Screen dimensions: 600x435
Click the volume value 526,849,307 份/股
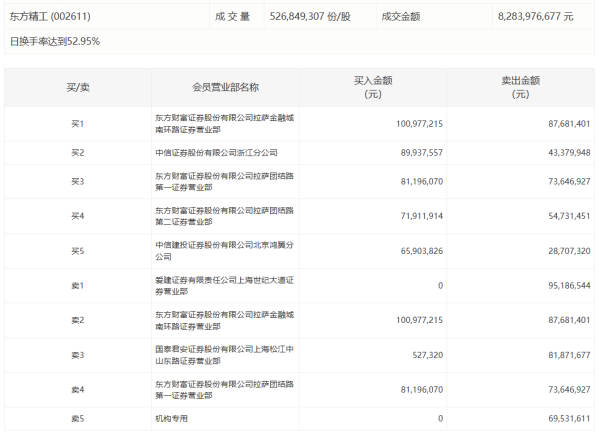[310, 16]
